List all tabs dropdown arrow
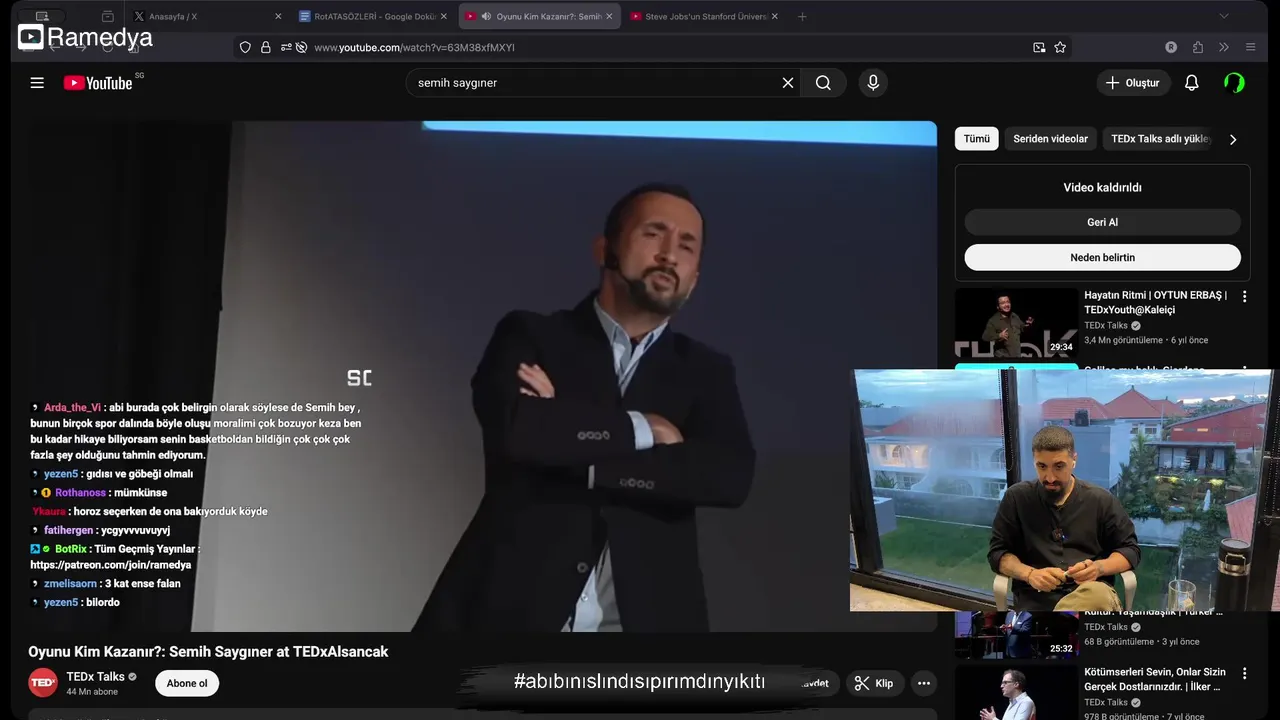This screenshot has width=1280, height=720. tap(1223, 16)
